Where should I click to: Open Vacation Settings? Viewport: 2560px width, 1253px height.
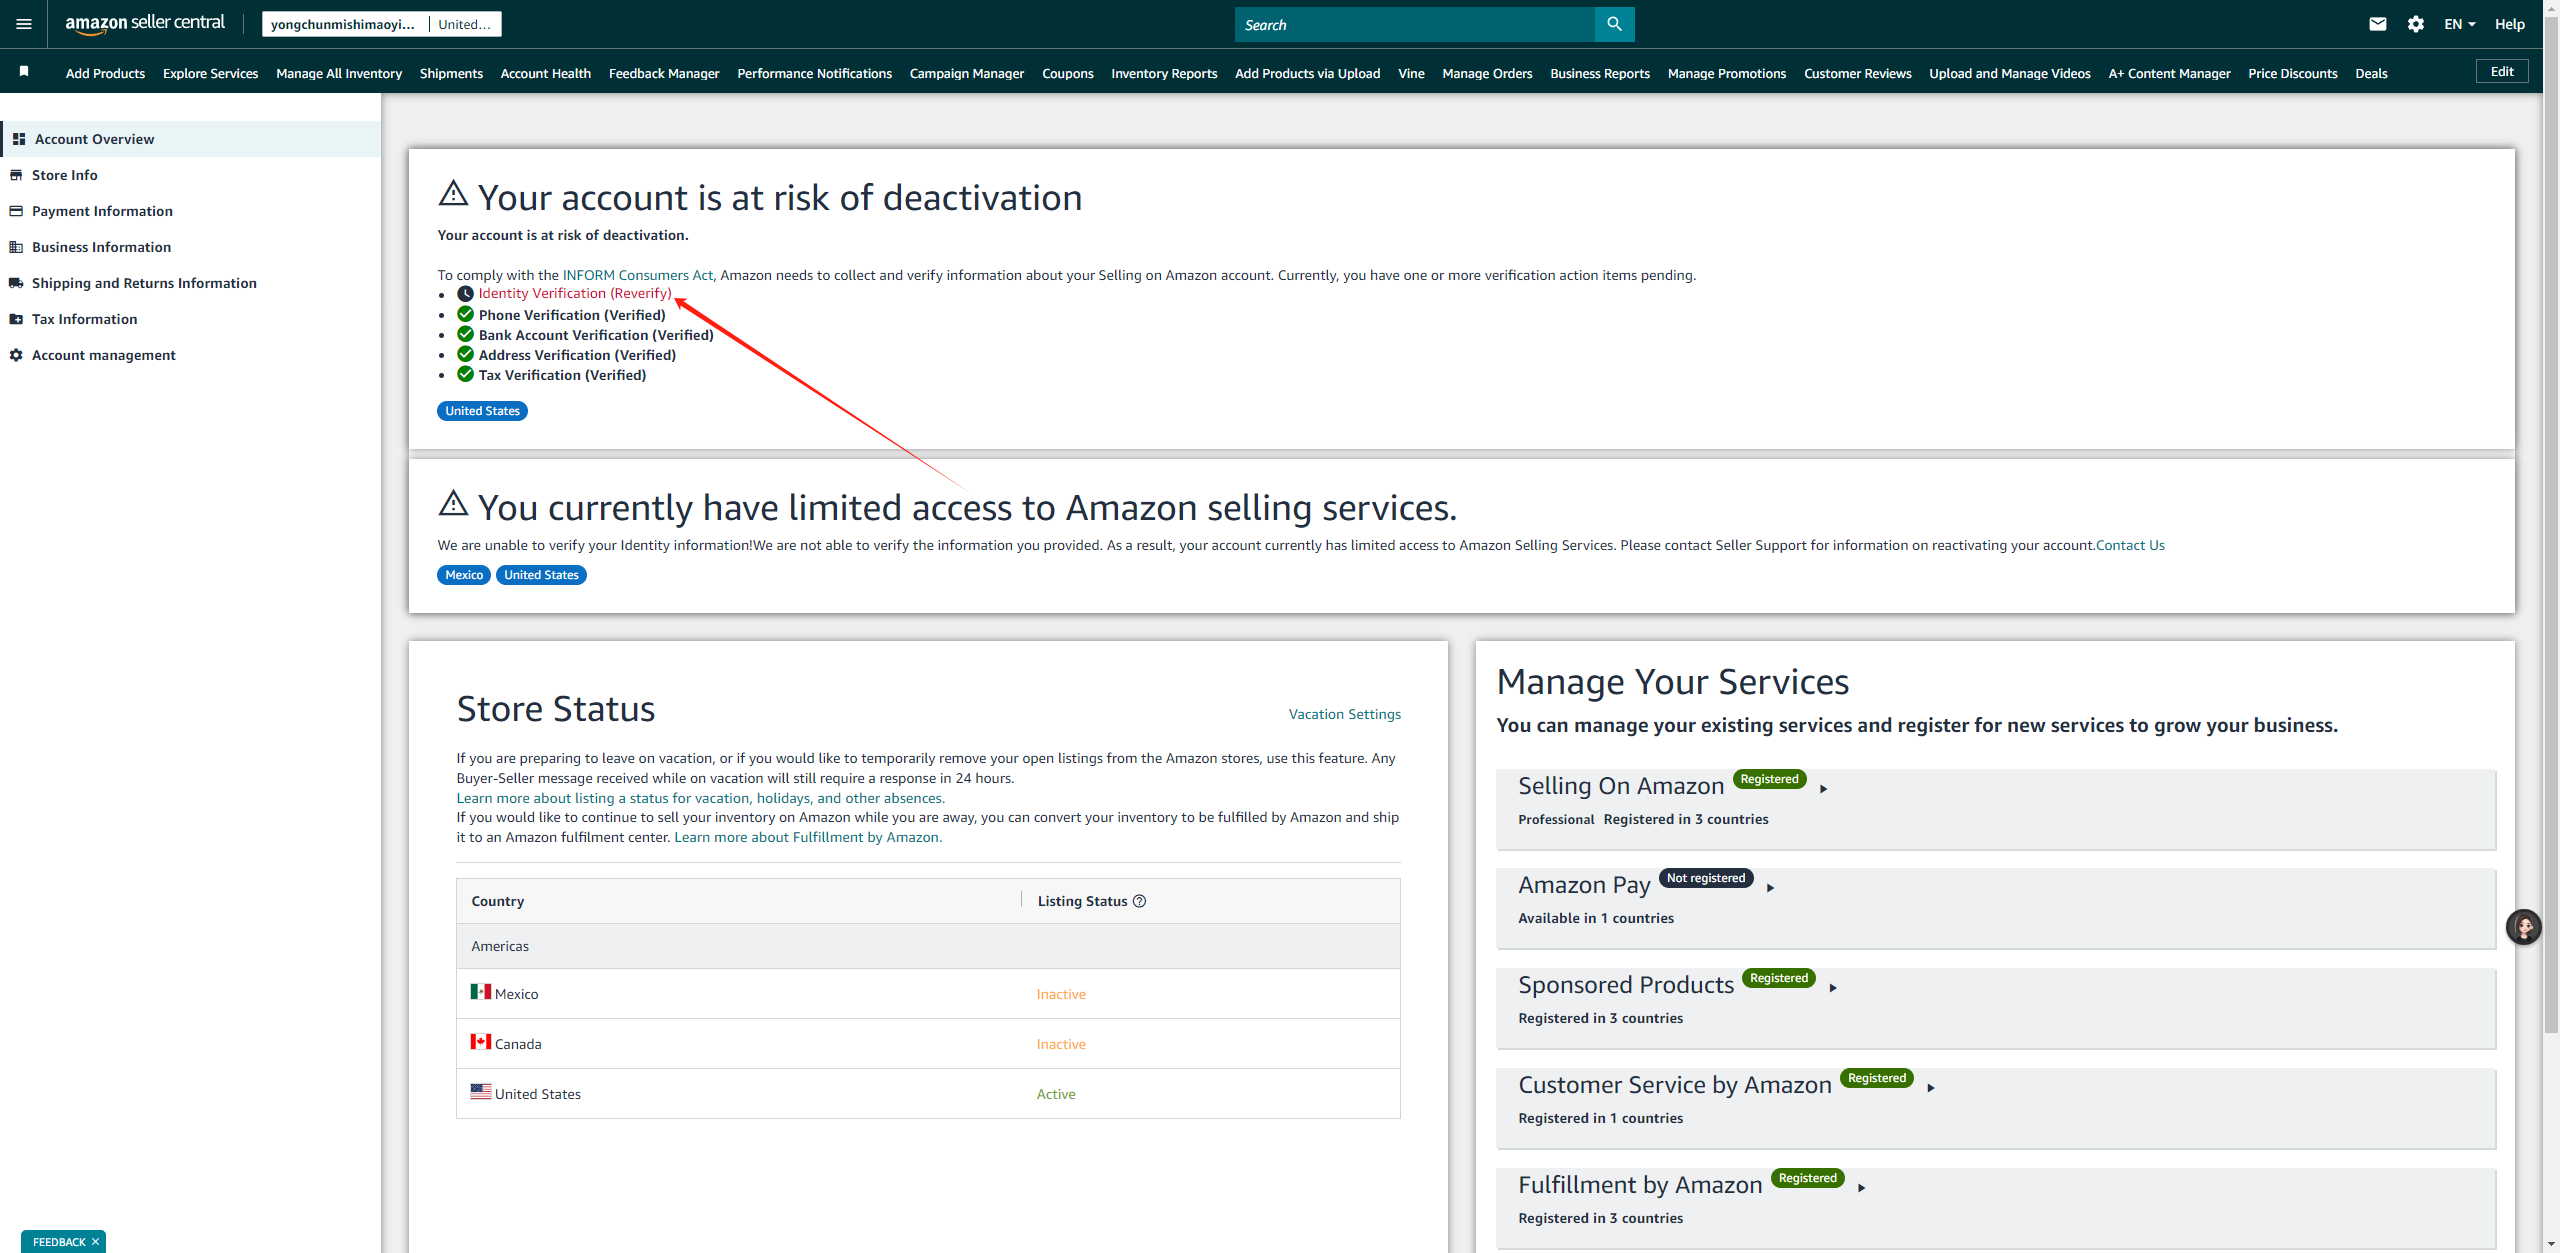[x=1344, y=714]
